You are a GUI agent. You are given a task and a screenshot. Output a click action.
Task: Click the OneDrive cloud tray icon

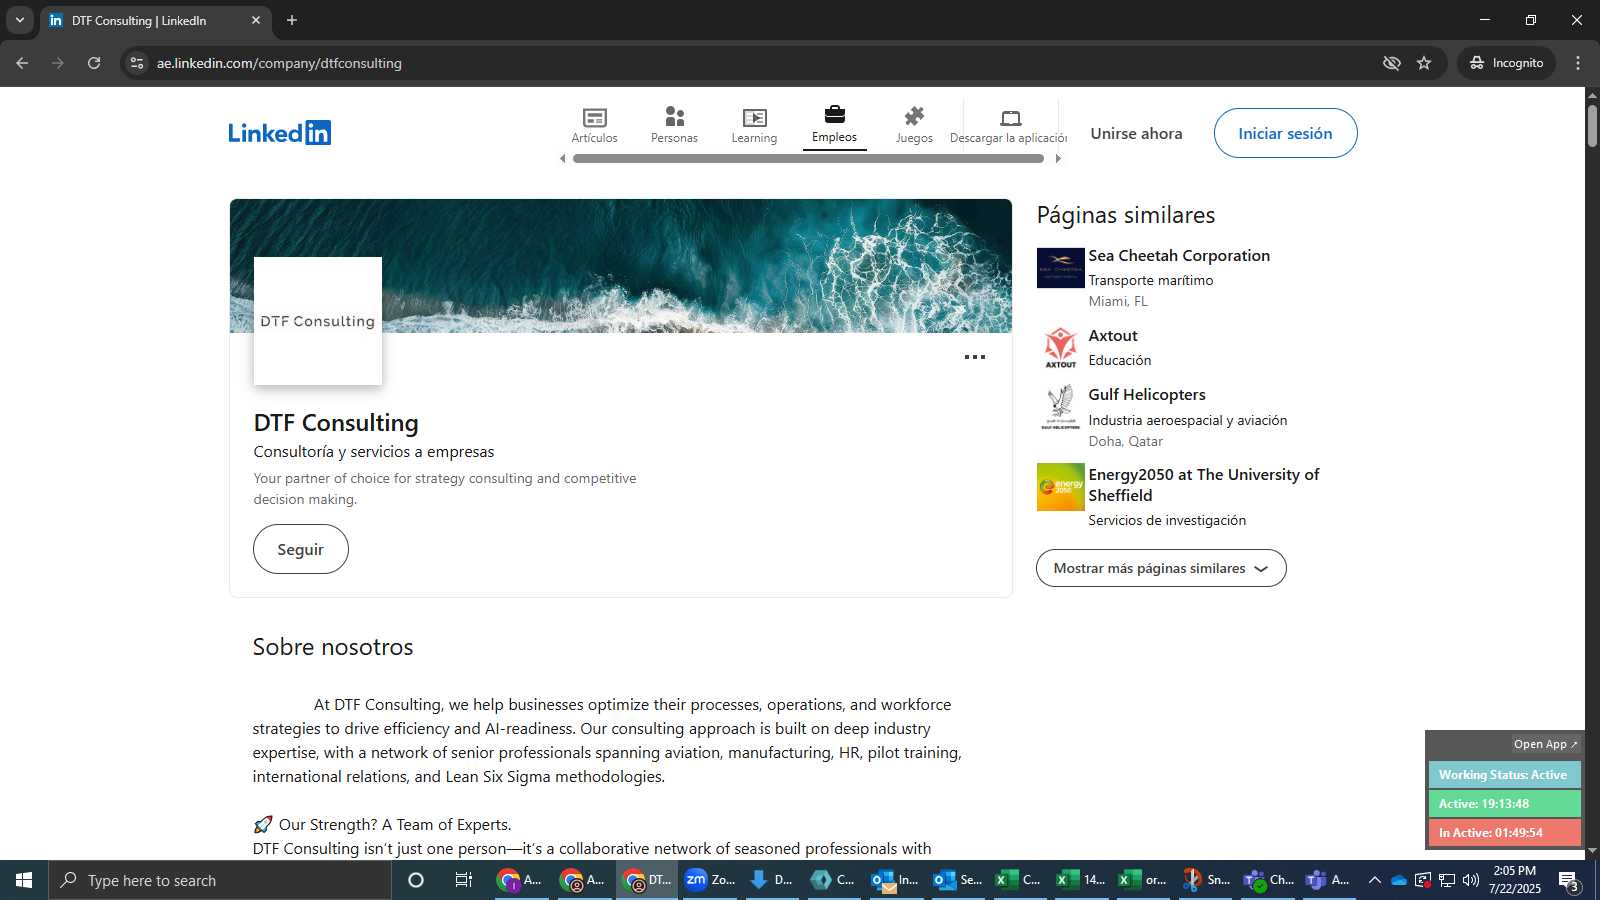[x=1399, y=880]
